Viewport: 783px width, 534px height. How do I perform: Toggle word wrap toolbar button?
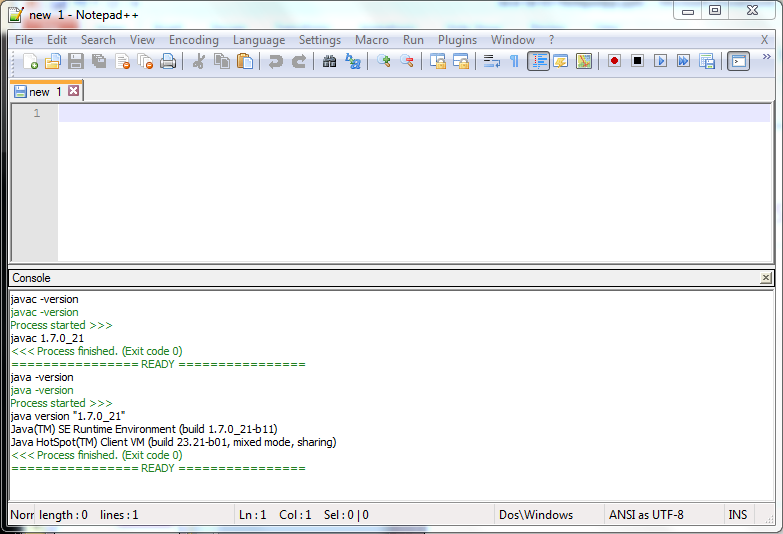pyautogui.click(x=491, y=61)
